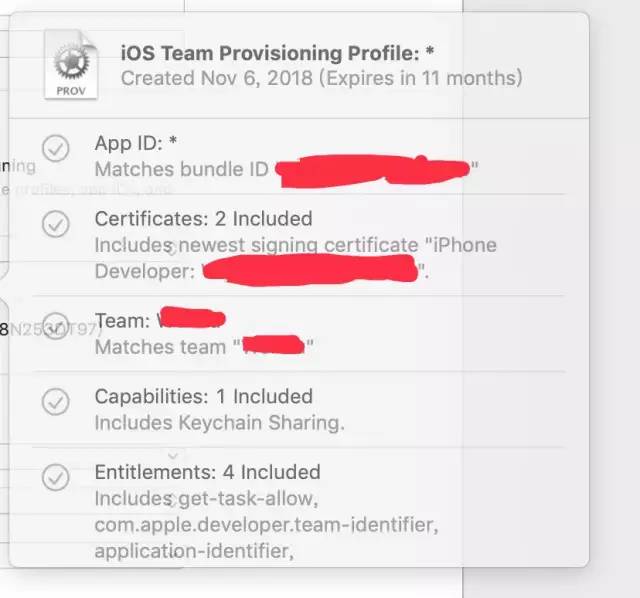Select the 'Team:' heading label
This screenshot has width=640, height=598.
coord(122,321)
